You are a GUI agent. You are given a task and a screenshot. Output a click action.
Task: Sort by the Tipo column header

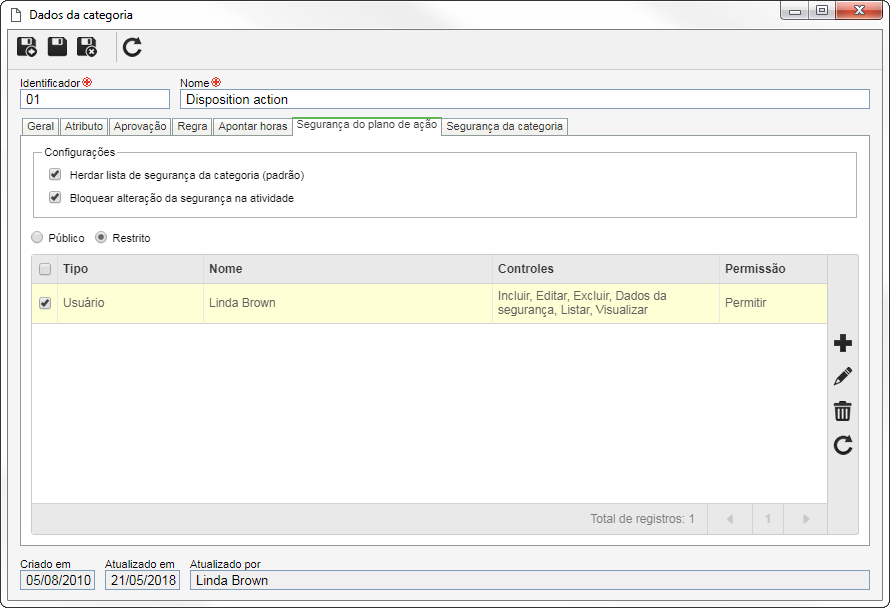point(130,269)
